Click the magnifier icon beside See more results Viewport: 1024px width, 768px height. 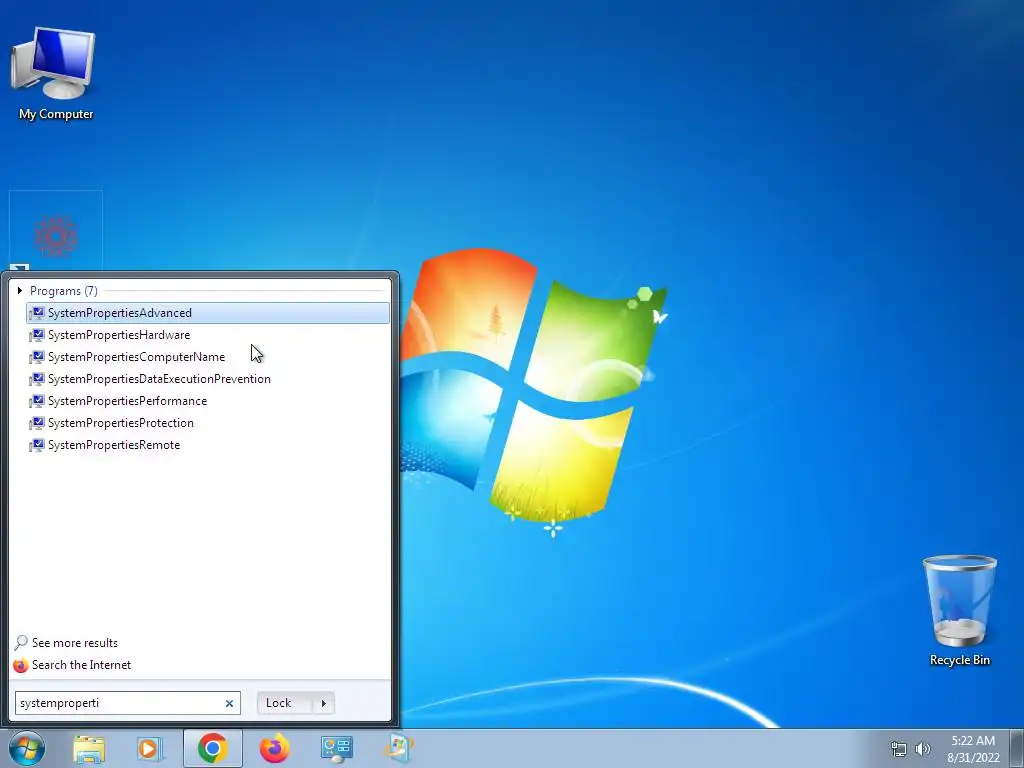coord(21,643)
